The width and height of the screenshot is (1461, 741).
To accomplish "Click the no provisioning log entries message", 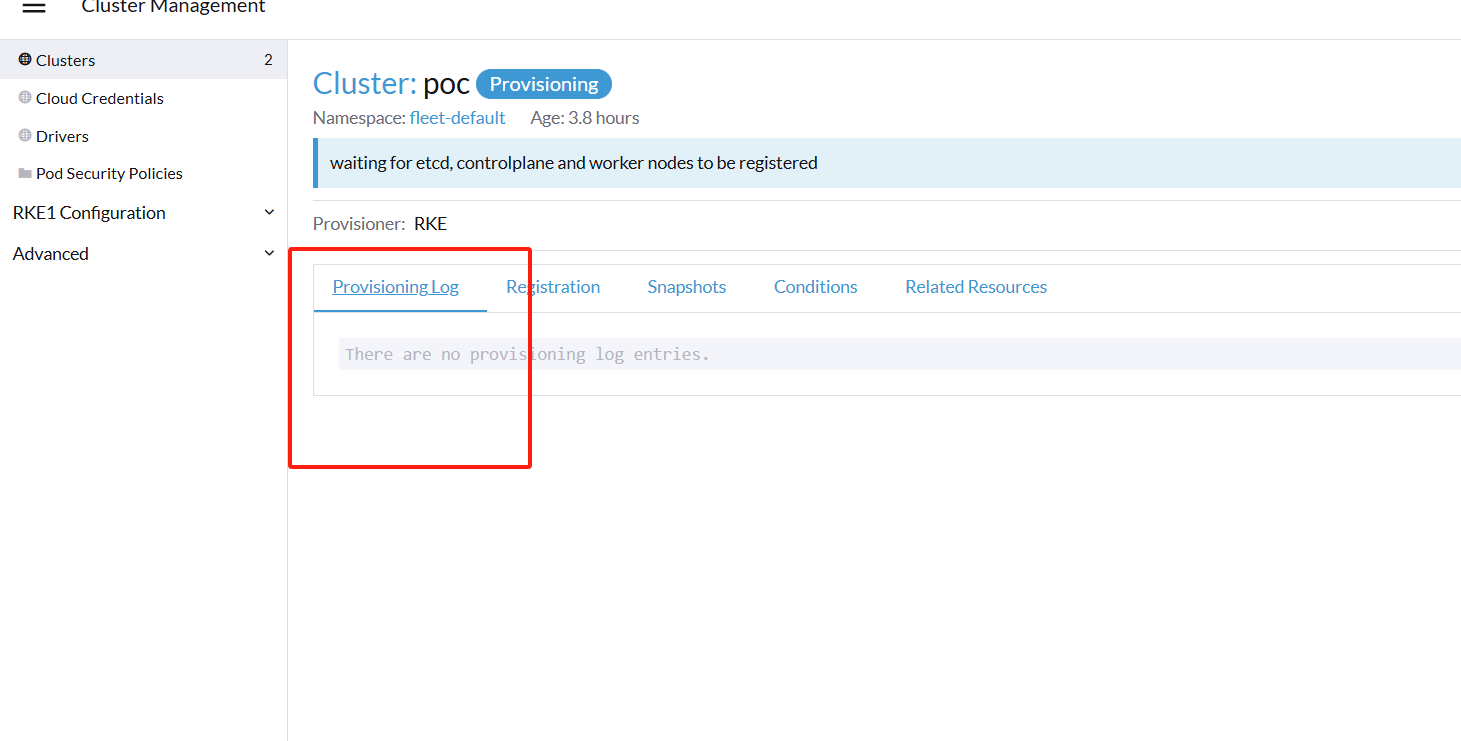I will 527,354.
